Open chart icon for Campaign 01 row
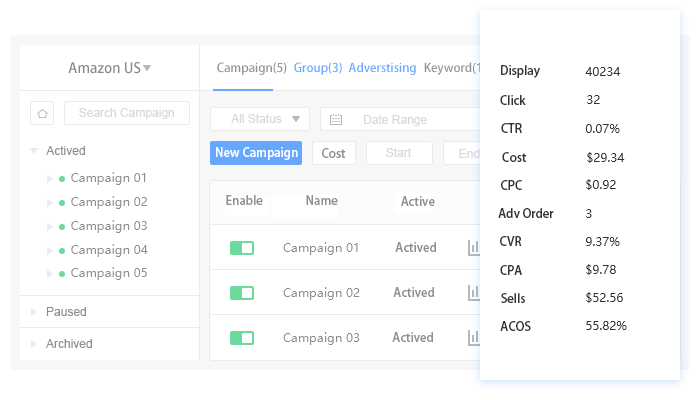The width and height of the screenshot is (700, 400). tap(473, 248)
